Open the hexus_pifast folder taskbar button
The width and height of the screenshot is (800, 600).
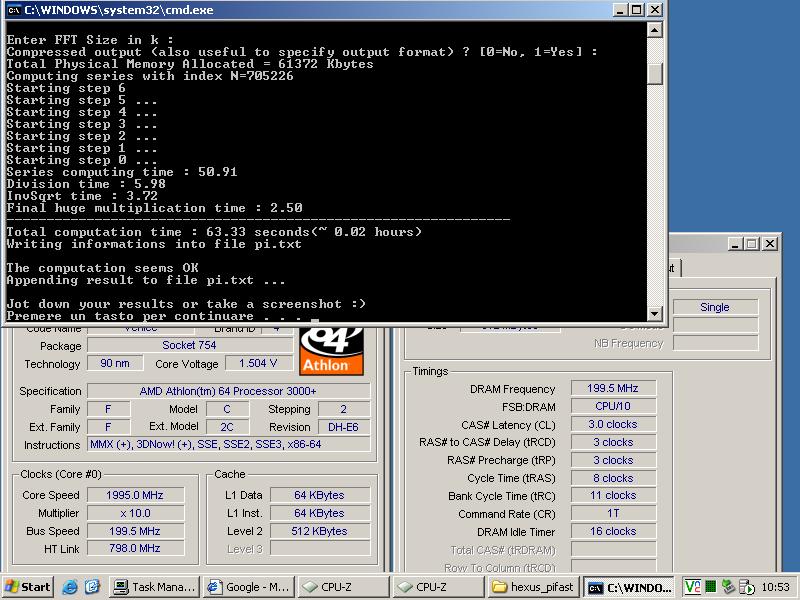pyautogui.click(x=533, y=587)
